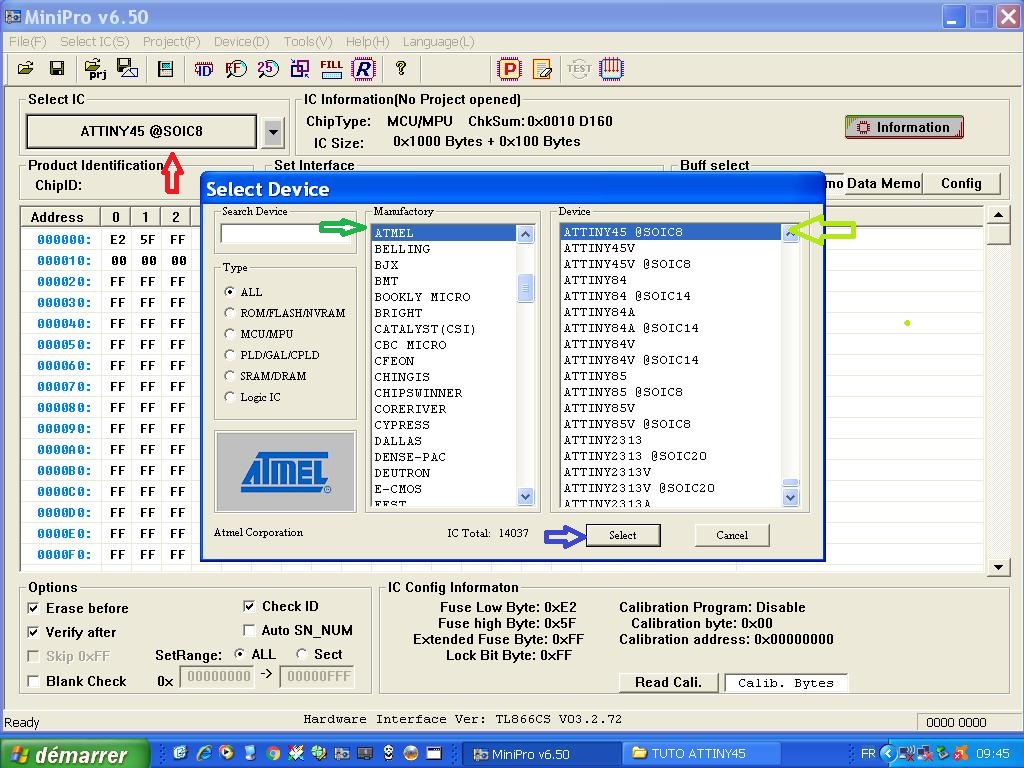Toggle the Verify after checkbox
The height and width of the screenshot is (768, 1024).
[33, 632]
